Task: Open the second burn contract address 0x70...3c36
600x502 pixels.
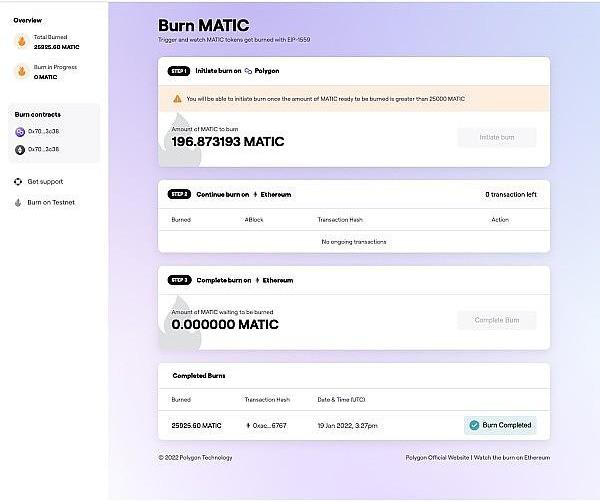Action: click(46, 149)
